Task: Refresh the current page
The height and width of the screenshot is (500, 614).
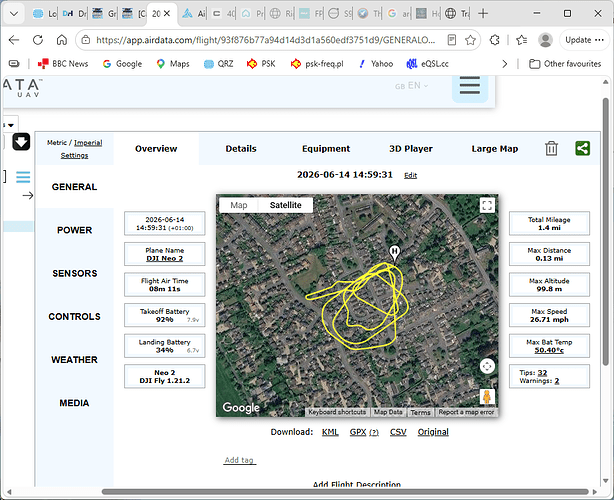Action: tap(38, 40)
